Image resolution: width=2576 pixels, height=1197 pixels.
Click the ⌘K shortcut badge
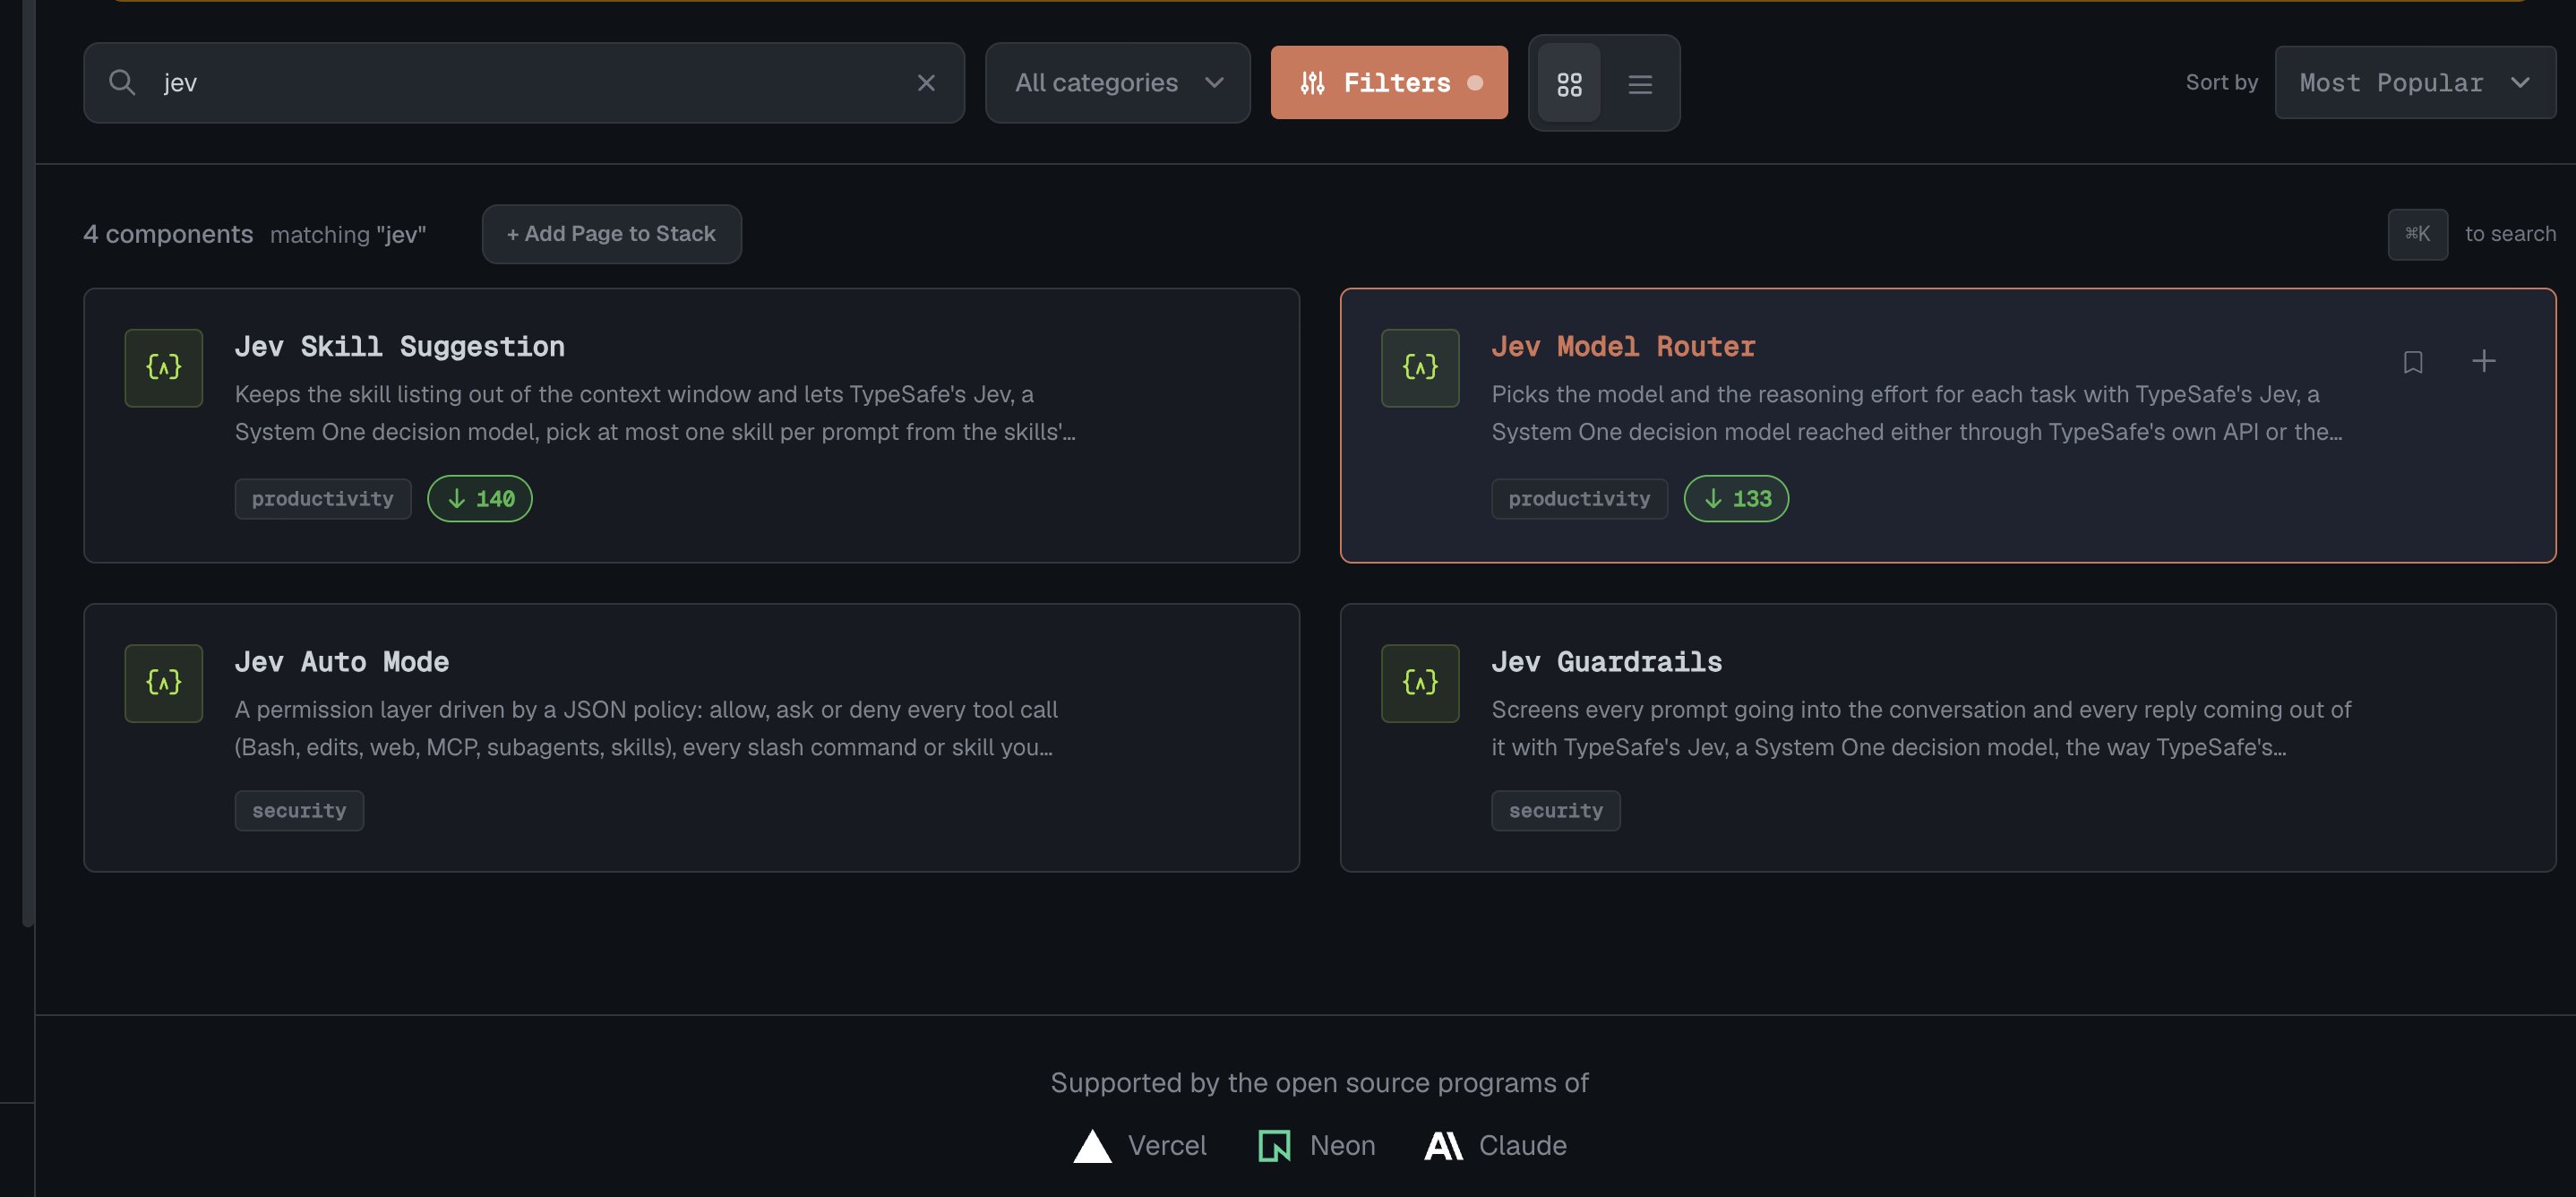coord(2417,234)
